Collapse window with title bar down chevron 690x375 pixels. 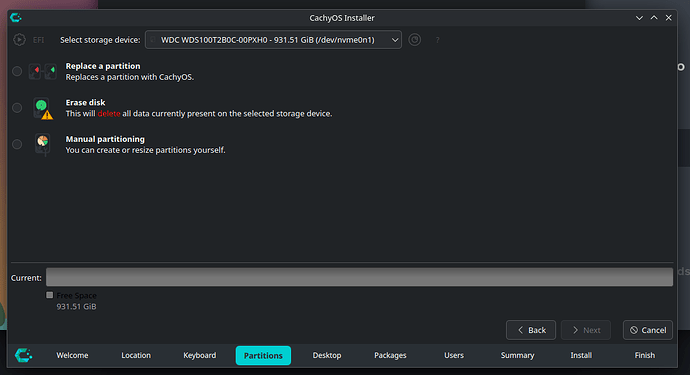639,18
